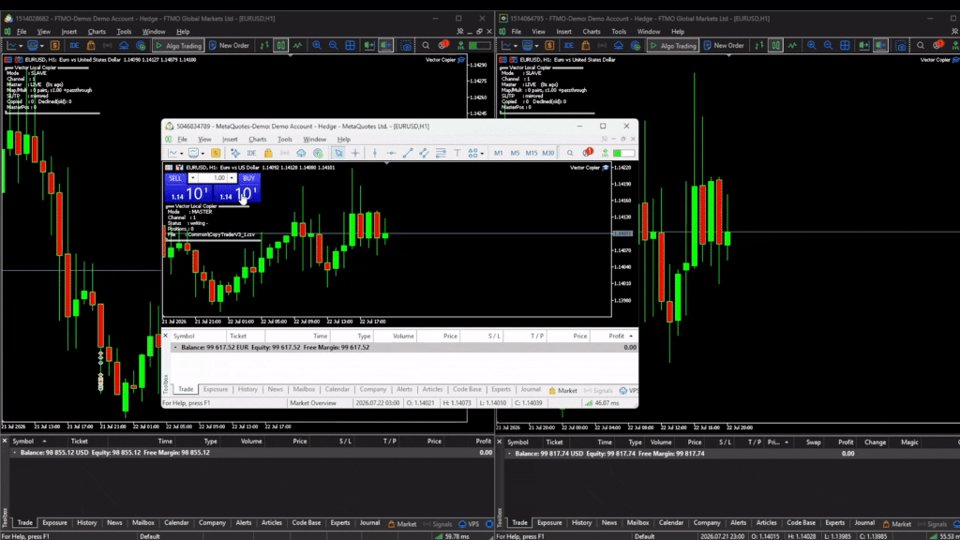Screen dimensions: 960x540
Task: Select cursor arrow tool in MetaQuotes toolbar
Action: pos(339,153)
